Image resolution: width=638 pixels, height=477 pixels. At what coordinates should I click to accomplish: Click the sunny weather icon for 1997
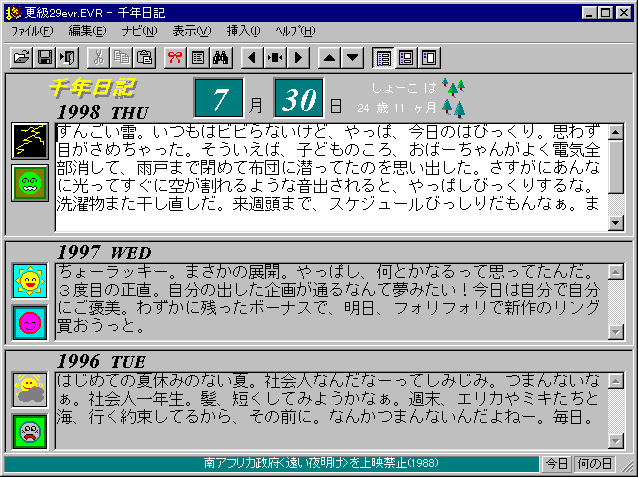30,281
